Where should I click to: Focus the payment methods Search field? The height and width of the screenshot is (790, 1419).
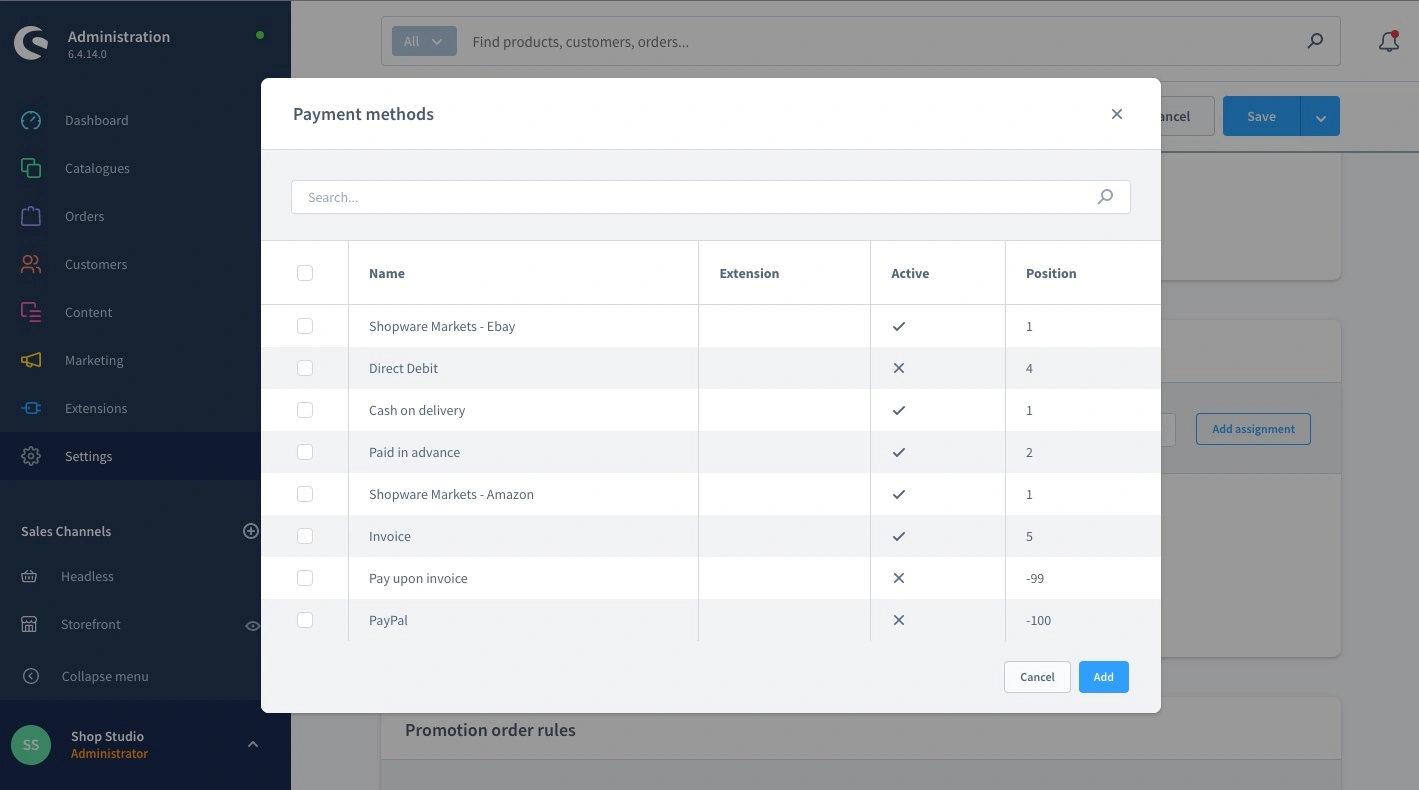pyautogui.click(x=690, y=197)
